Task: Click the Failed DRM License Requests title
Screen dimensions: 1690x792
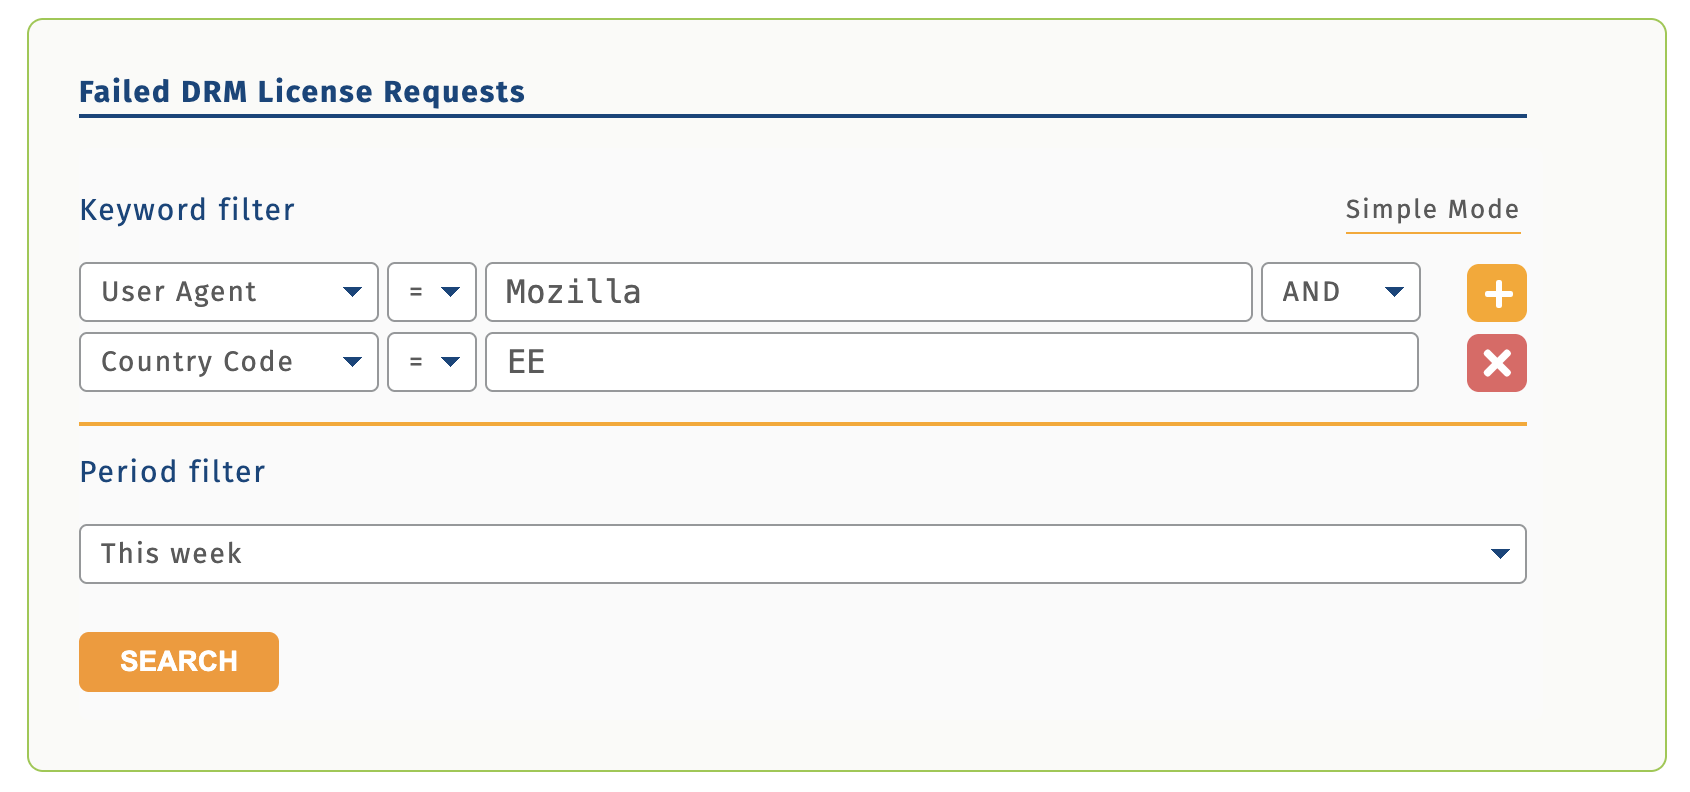Action: click(302, 92)
